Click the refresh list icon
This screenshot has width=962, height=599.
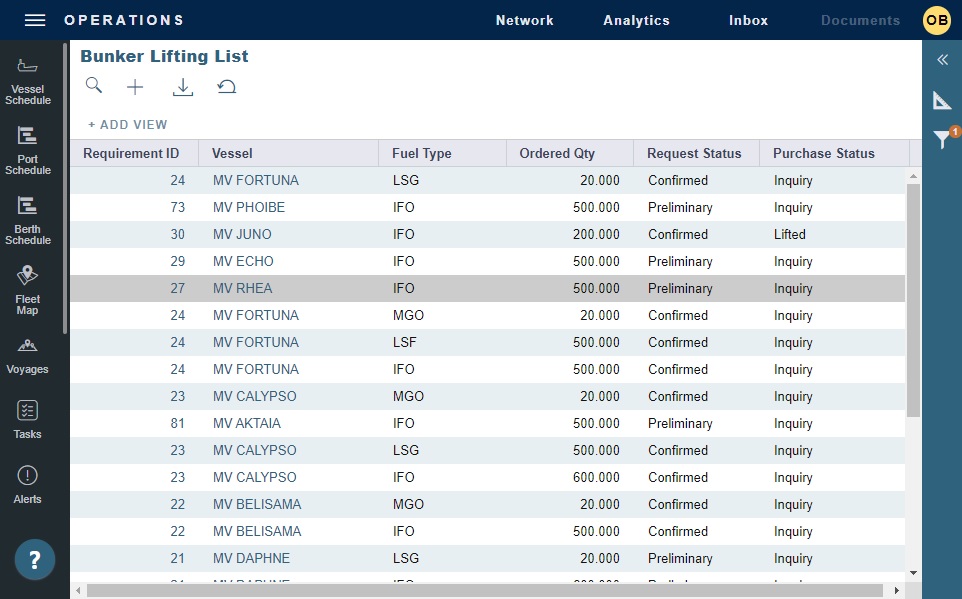pyautogui.click(x=227, y=87)
